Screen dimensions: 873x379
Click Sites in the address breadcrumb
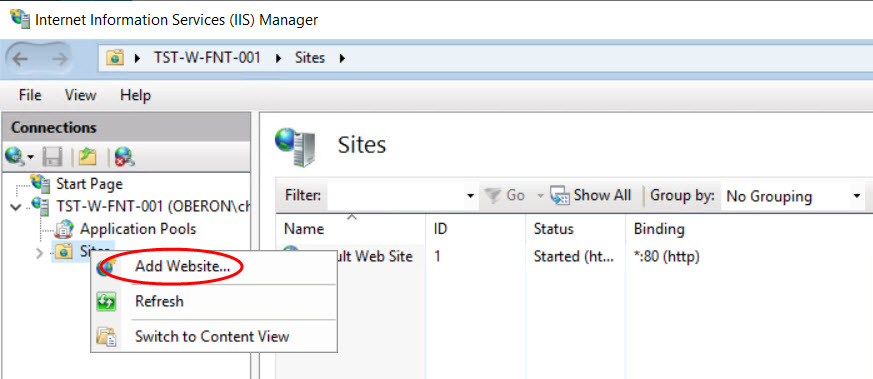[310, 57]
